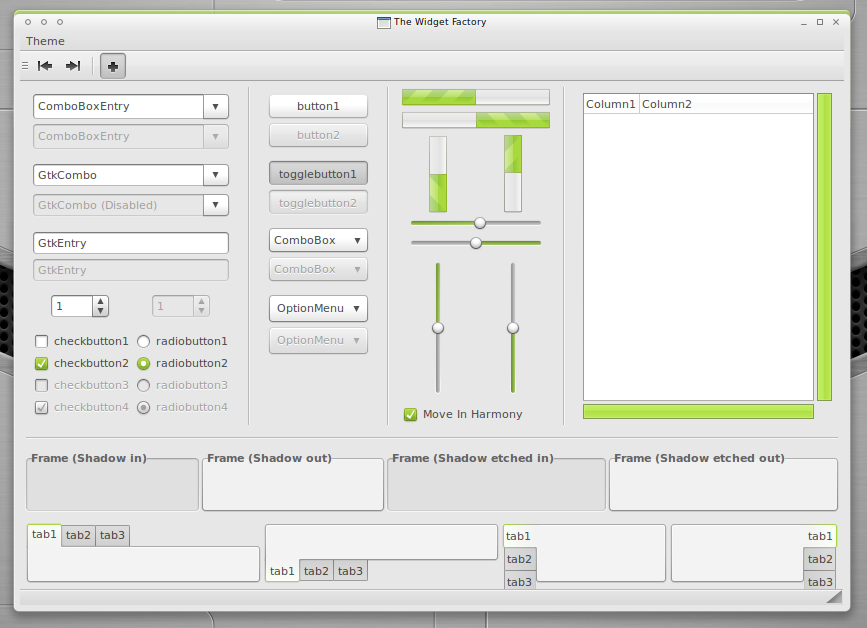Decrease the enabled spin button value
The image size is (867, 628).
coord(100,311)
